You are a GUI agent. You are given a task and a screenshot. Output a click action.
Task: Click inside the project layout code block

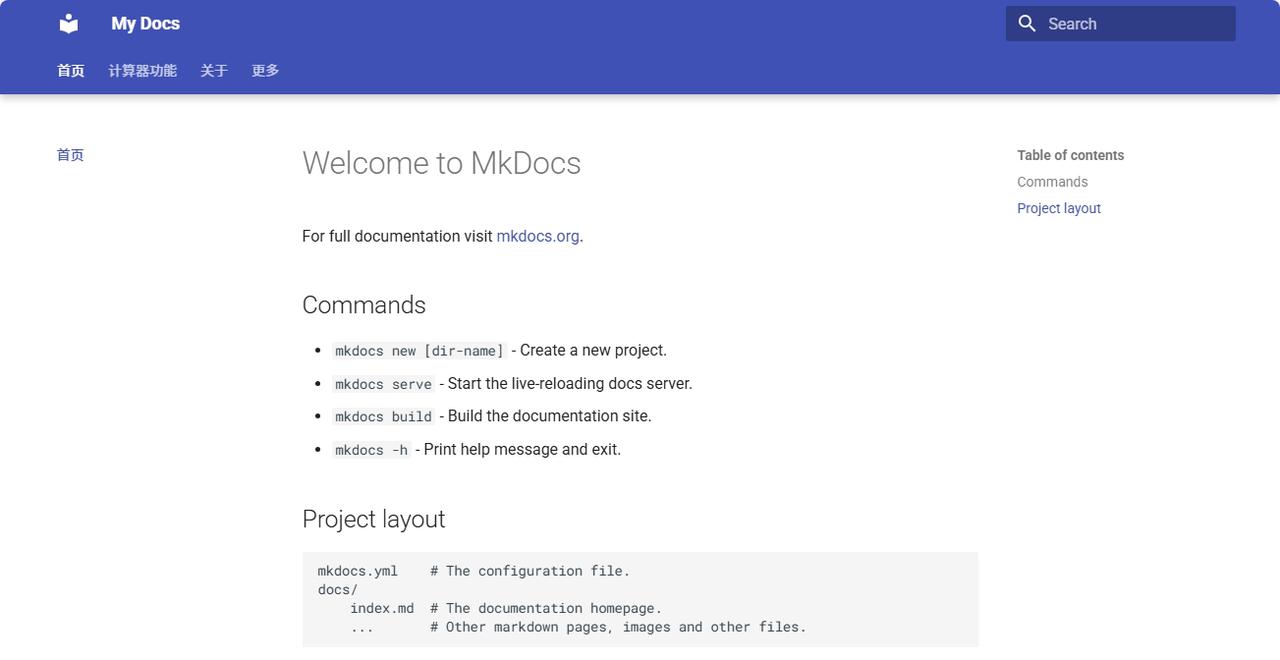[640, 599]
